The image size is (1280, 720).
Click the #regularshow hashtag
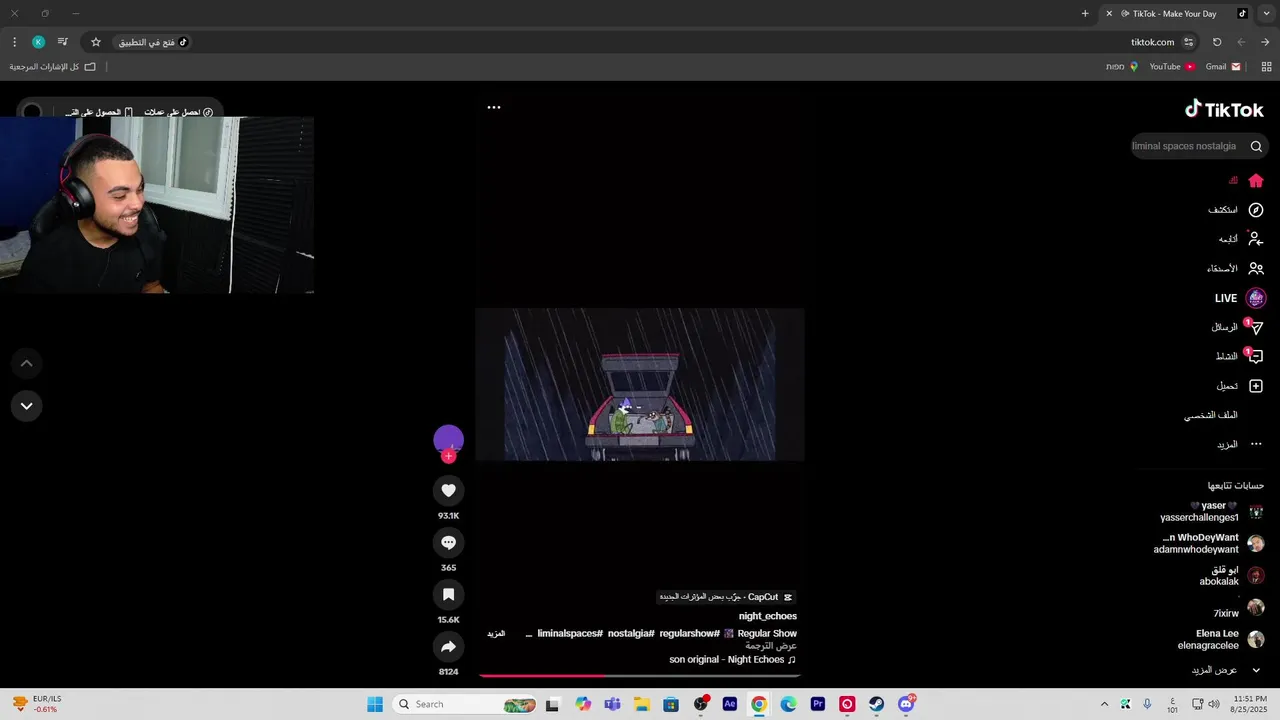pos(689,634)
